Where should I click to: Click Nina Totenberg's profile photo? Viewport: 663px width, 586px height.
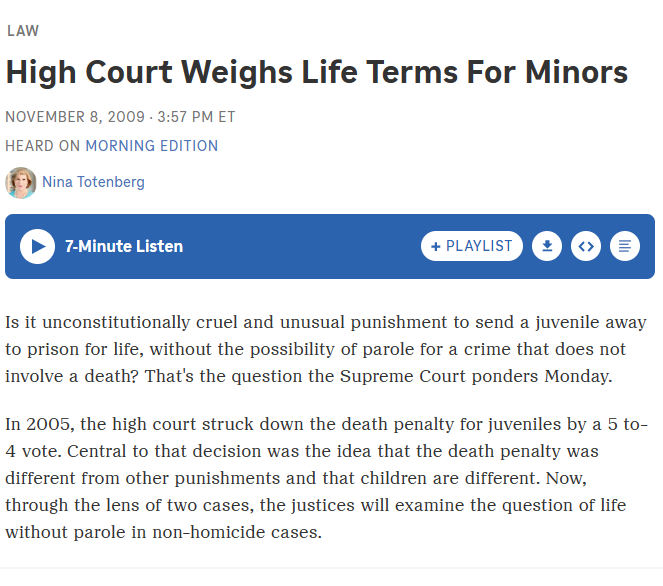[20, 182]
